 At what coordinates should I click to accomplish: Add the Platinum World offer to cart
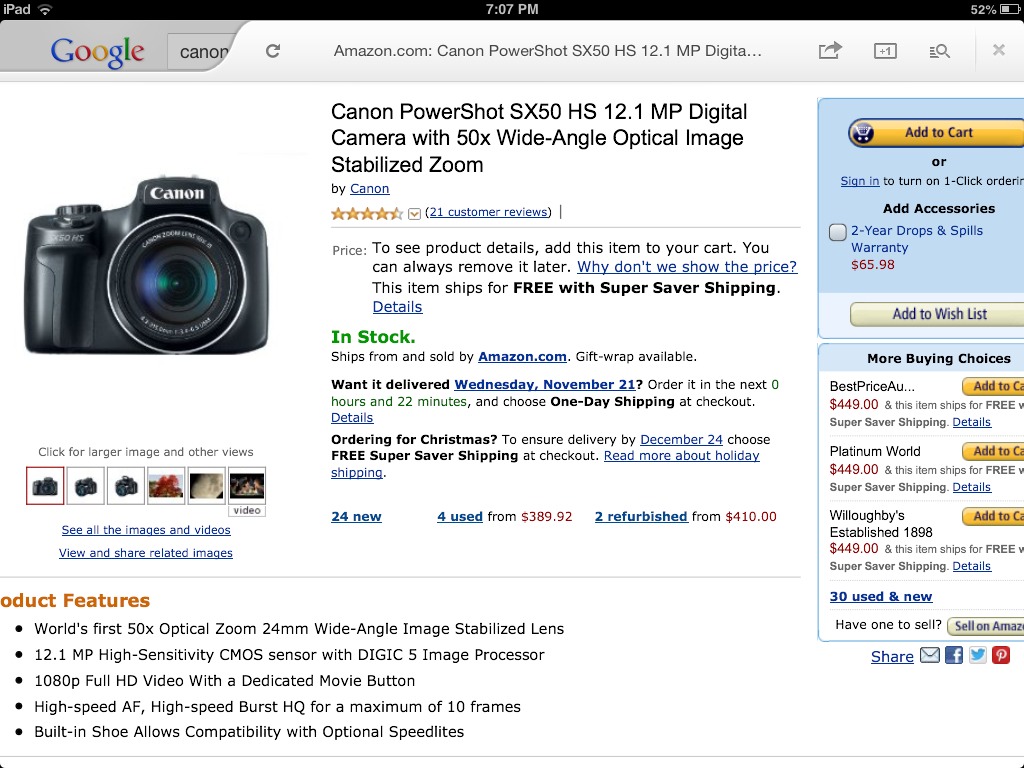(993, 451)
